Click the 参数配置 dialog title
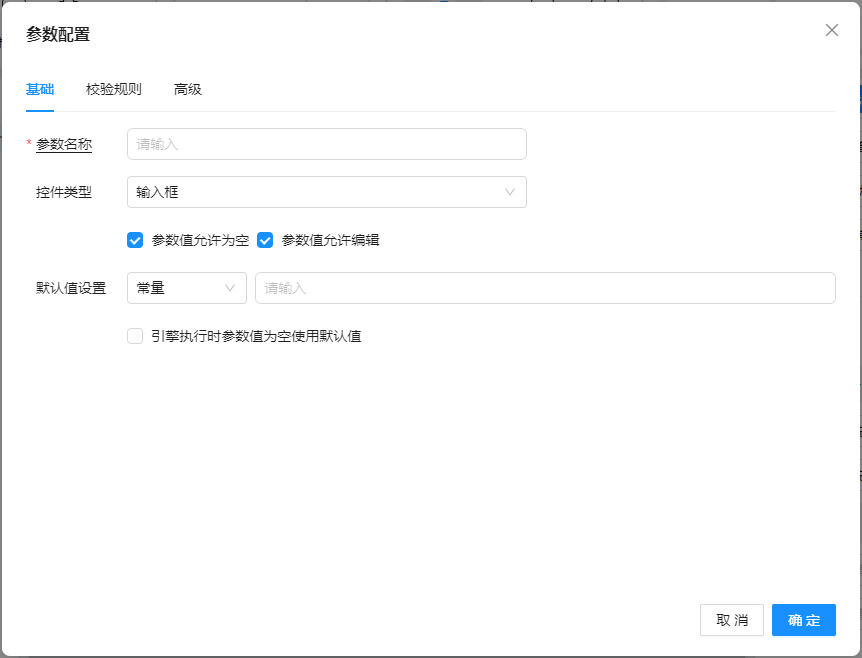Image resolution: width=862 pixels, height=658 pixels. 58,35
